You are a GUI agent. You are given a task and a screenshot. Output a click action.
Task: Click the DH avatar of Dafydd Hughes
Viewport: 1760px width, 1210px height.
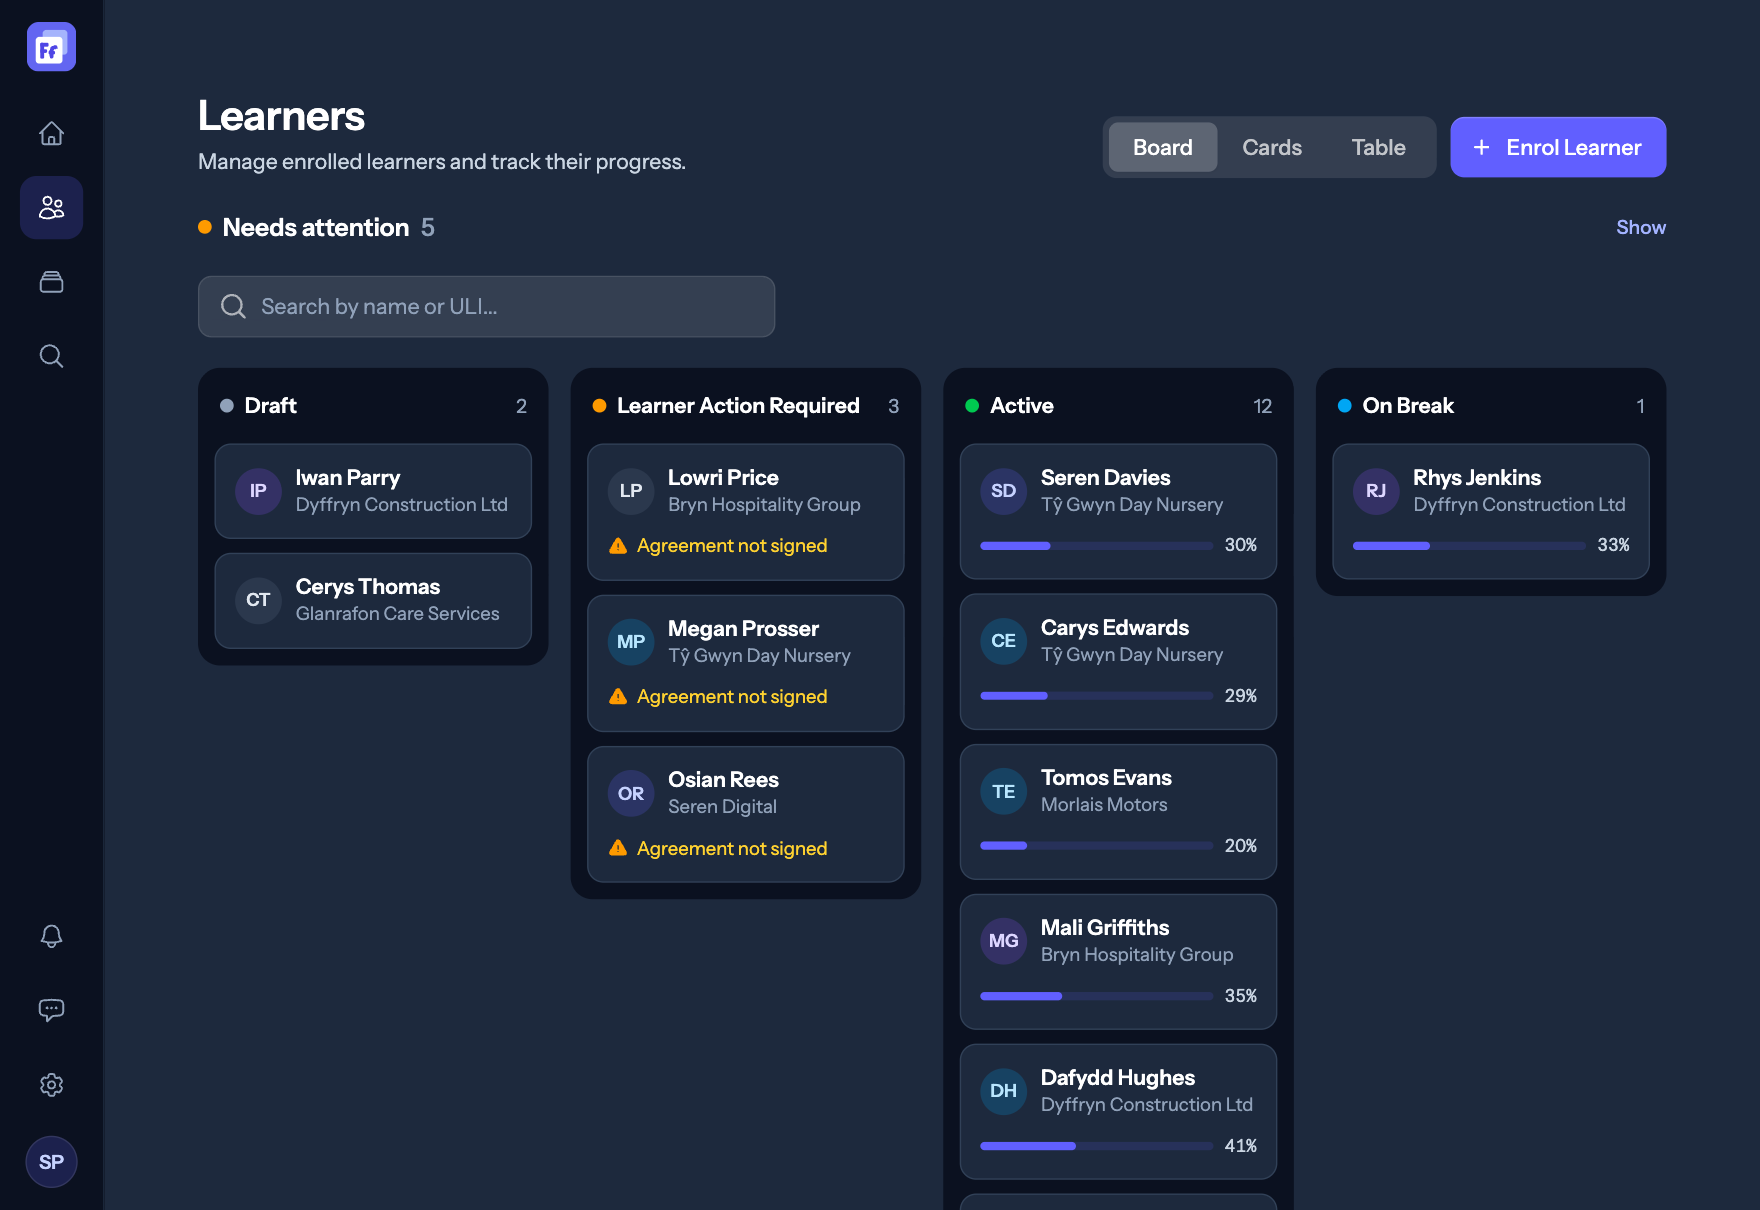click(1003, 1091)
